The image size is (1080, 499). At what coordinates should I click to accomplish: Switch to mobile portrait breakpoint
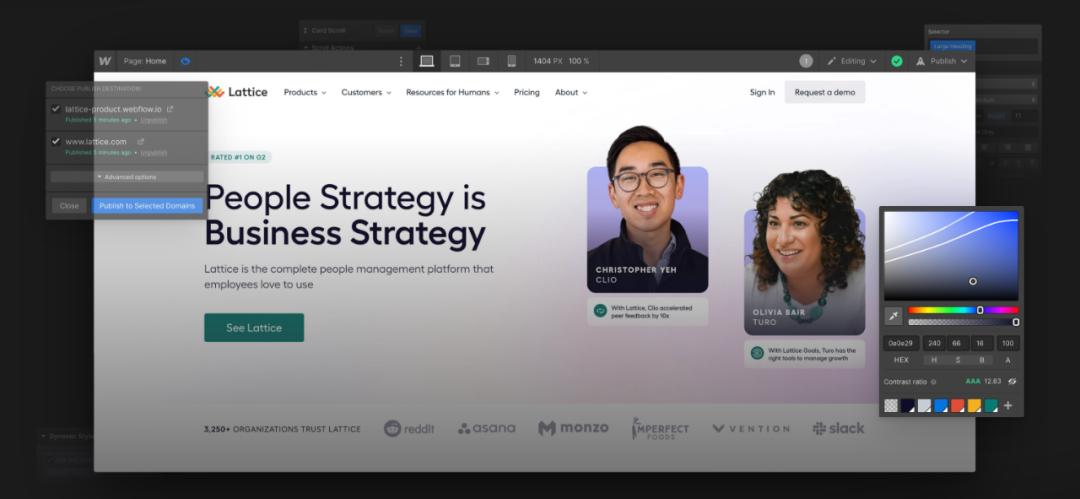tap(511, 61)
